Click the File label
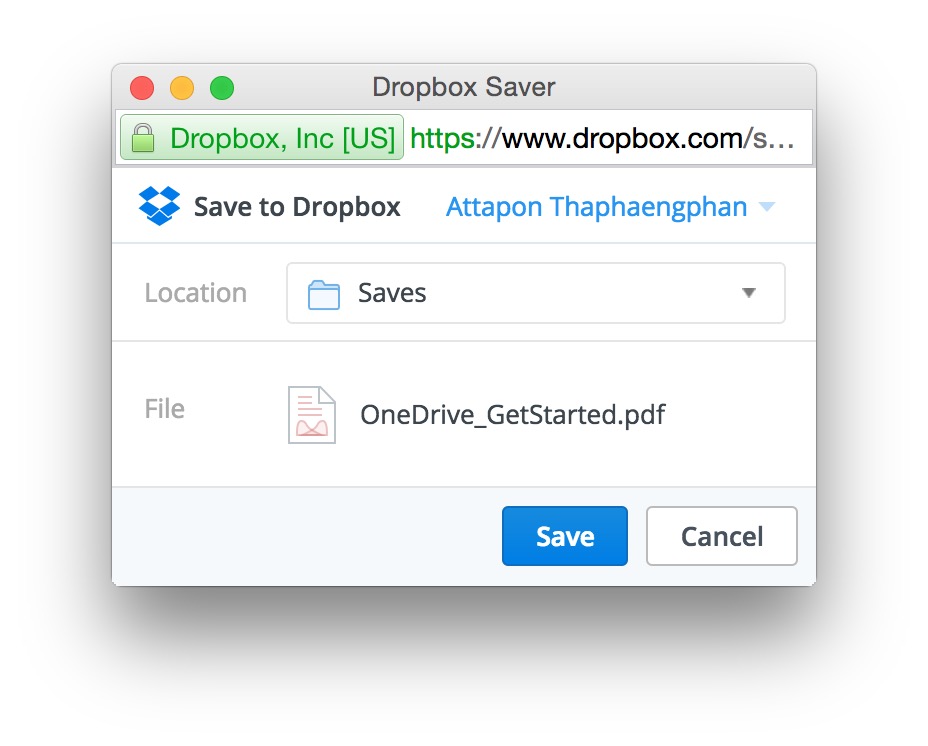Screen dimensions: 928x746 coord(165,409)
